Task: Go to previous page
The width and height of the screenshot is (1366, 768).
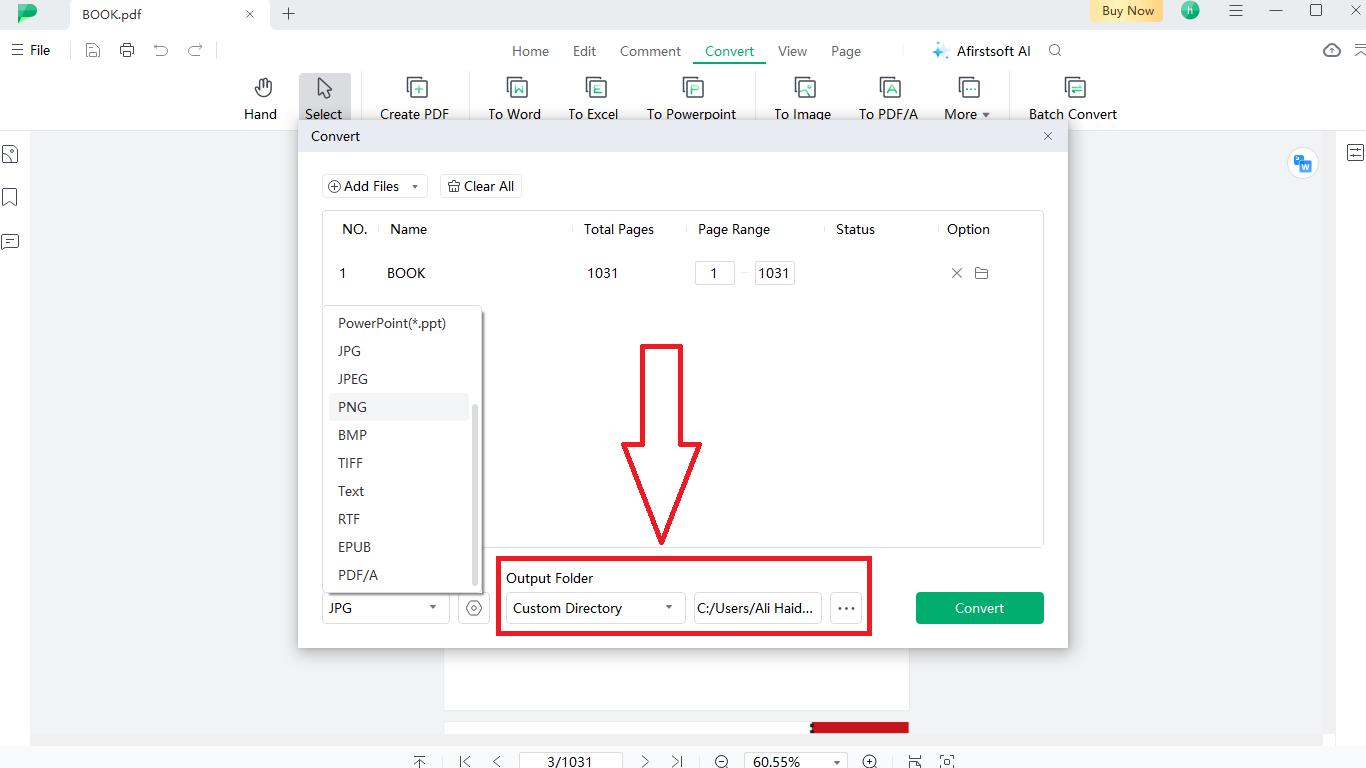Action: coord(497,762)
